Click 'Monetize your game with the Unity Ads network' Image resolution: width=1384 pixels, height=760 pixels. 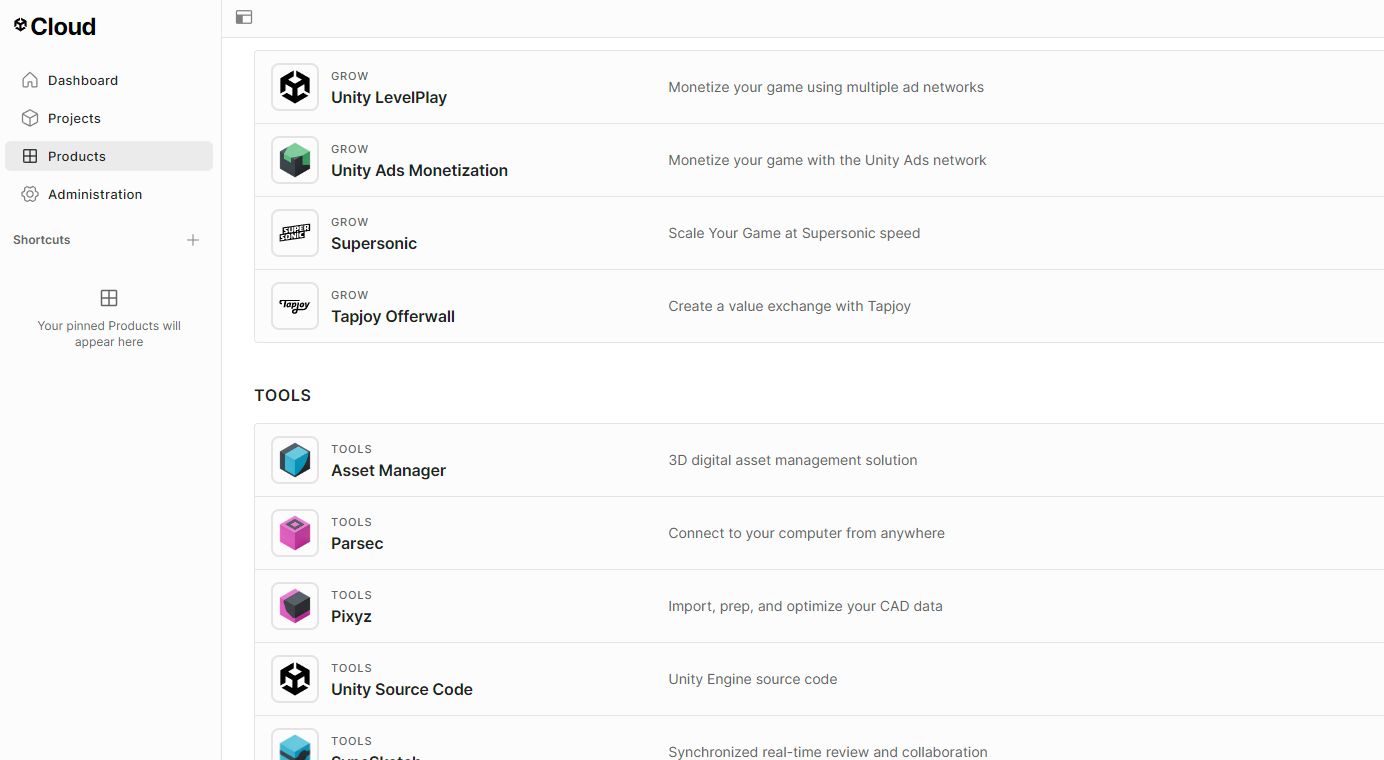tap(827, 160)
